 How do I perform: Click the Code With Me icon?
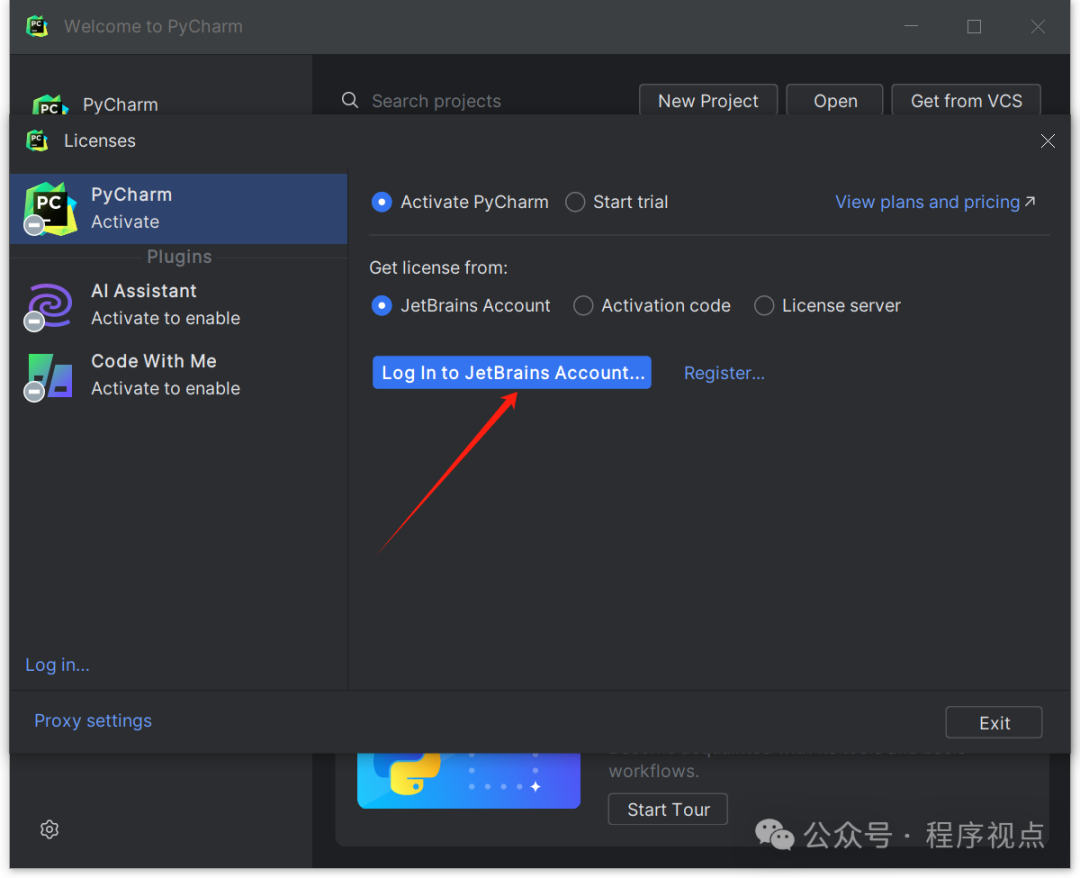[48, 377]
